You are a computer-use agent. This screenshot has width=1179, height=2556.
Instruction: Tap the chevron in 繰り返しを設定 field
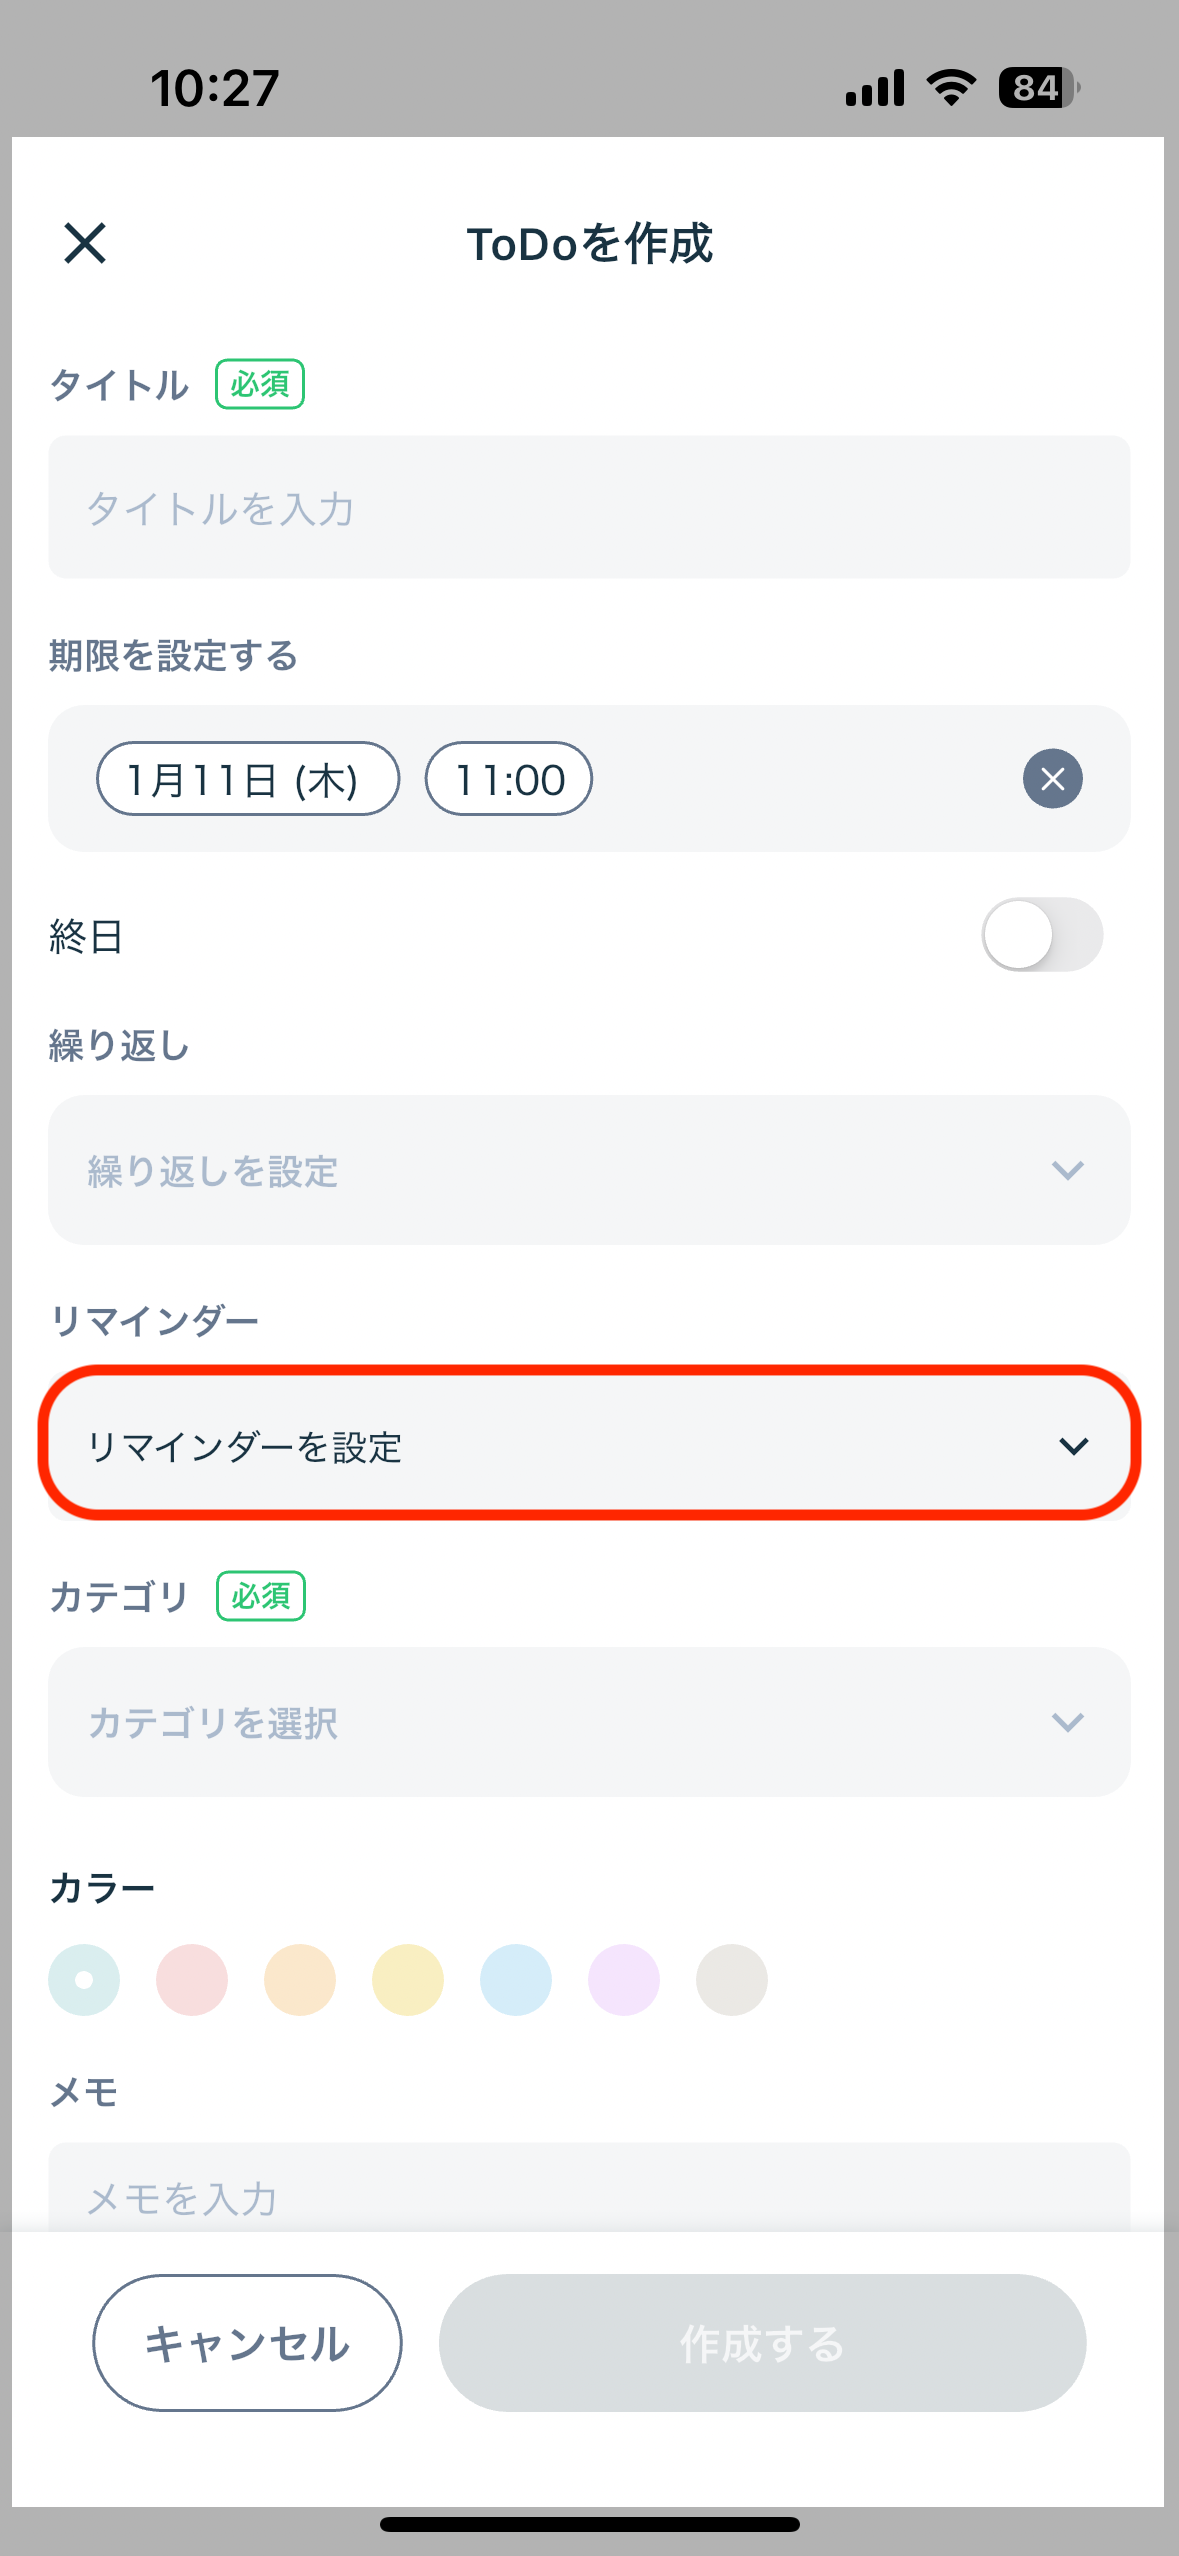(x=1068, y=1170)
